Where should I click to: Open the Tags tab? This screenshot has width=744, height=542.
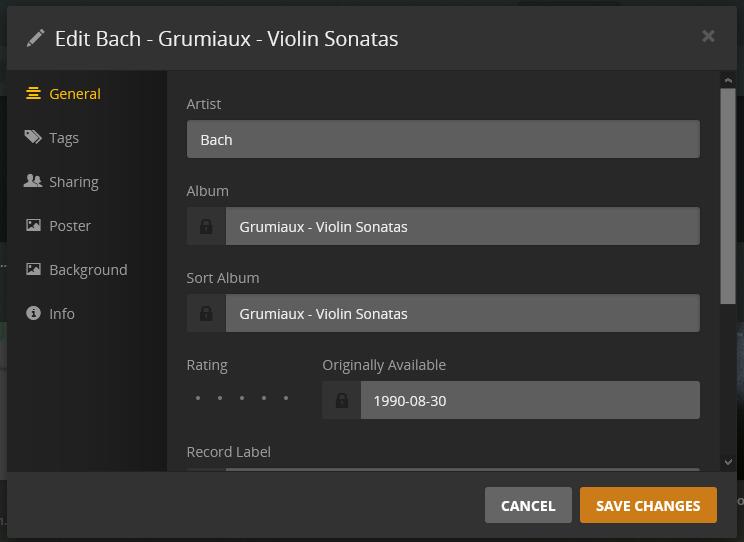tap(64, 138)
